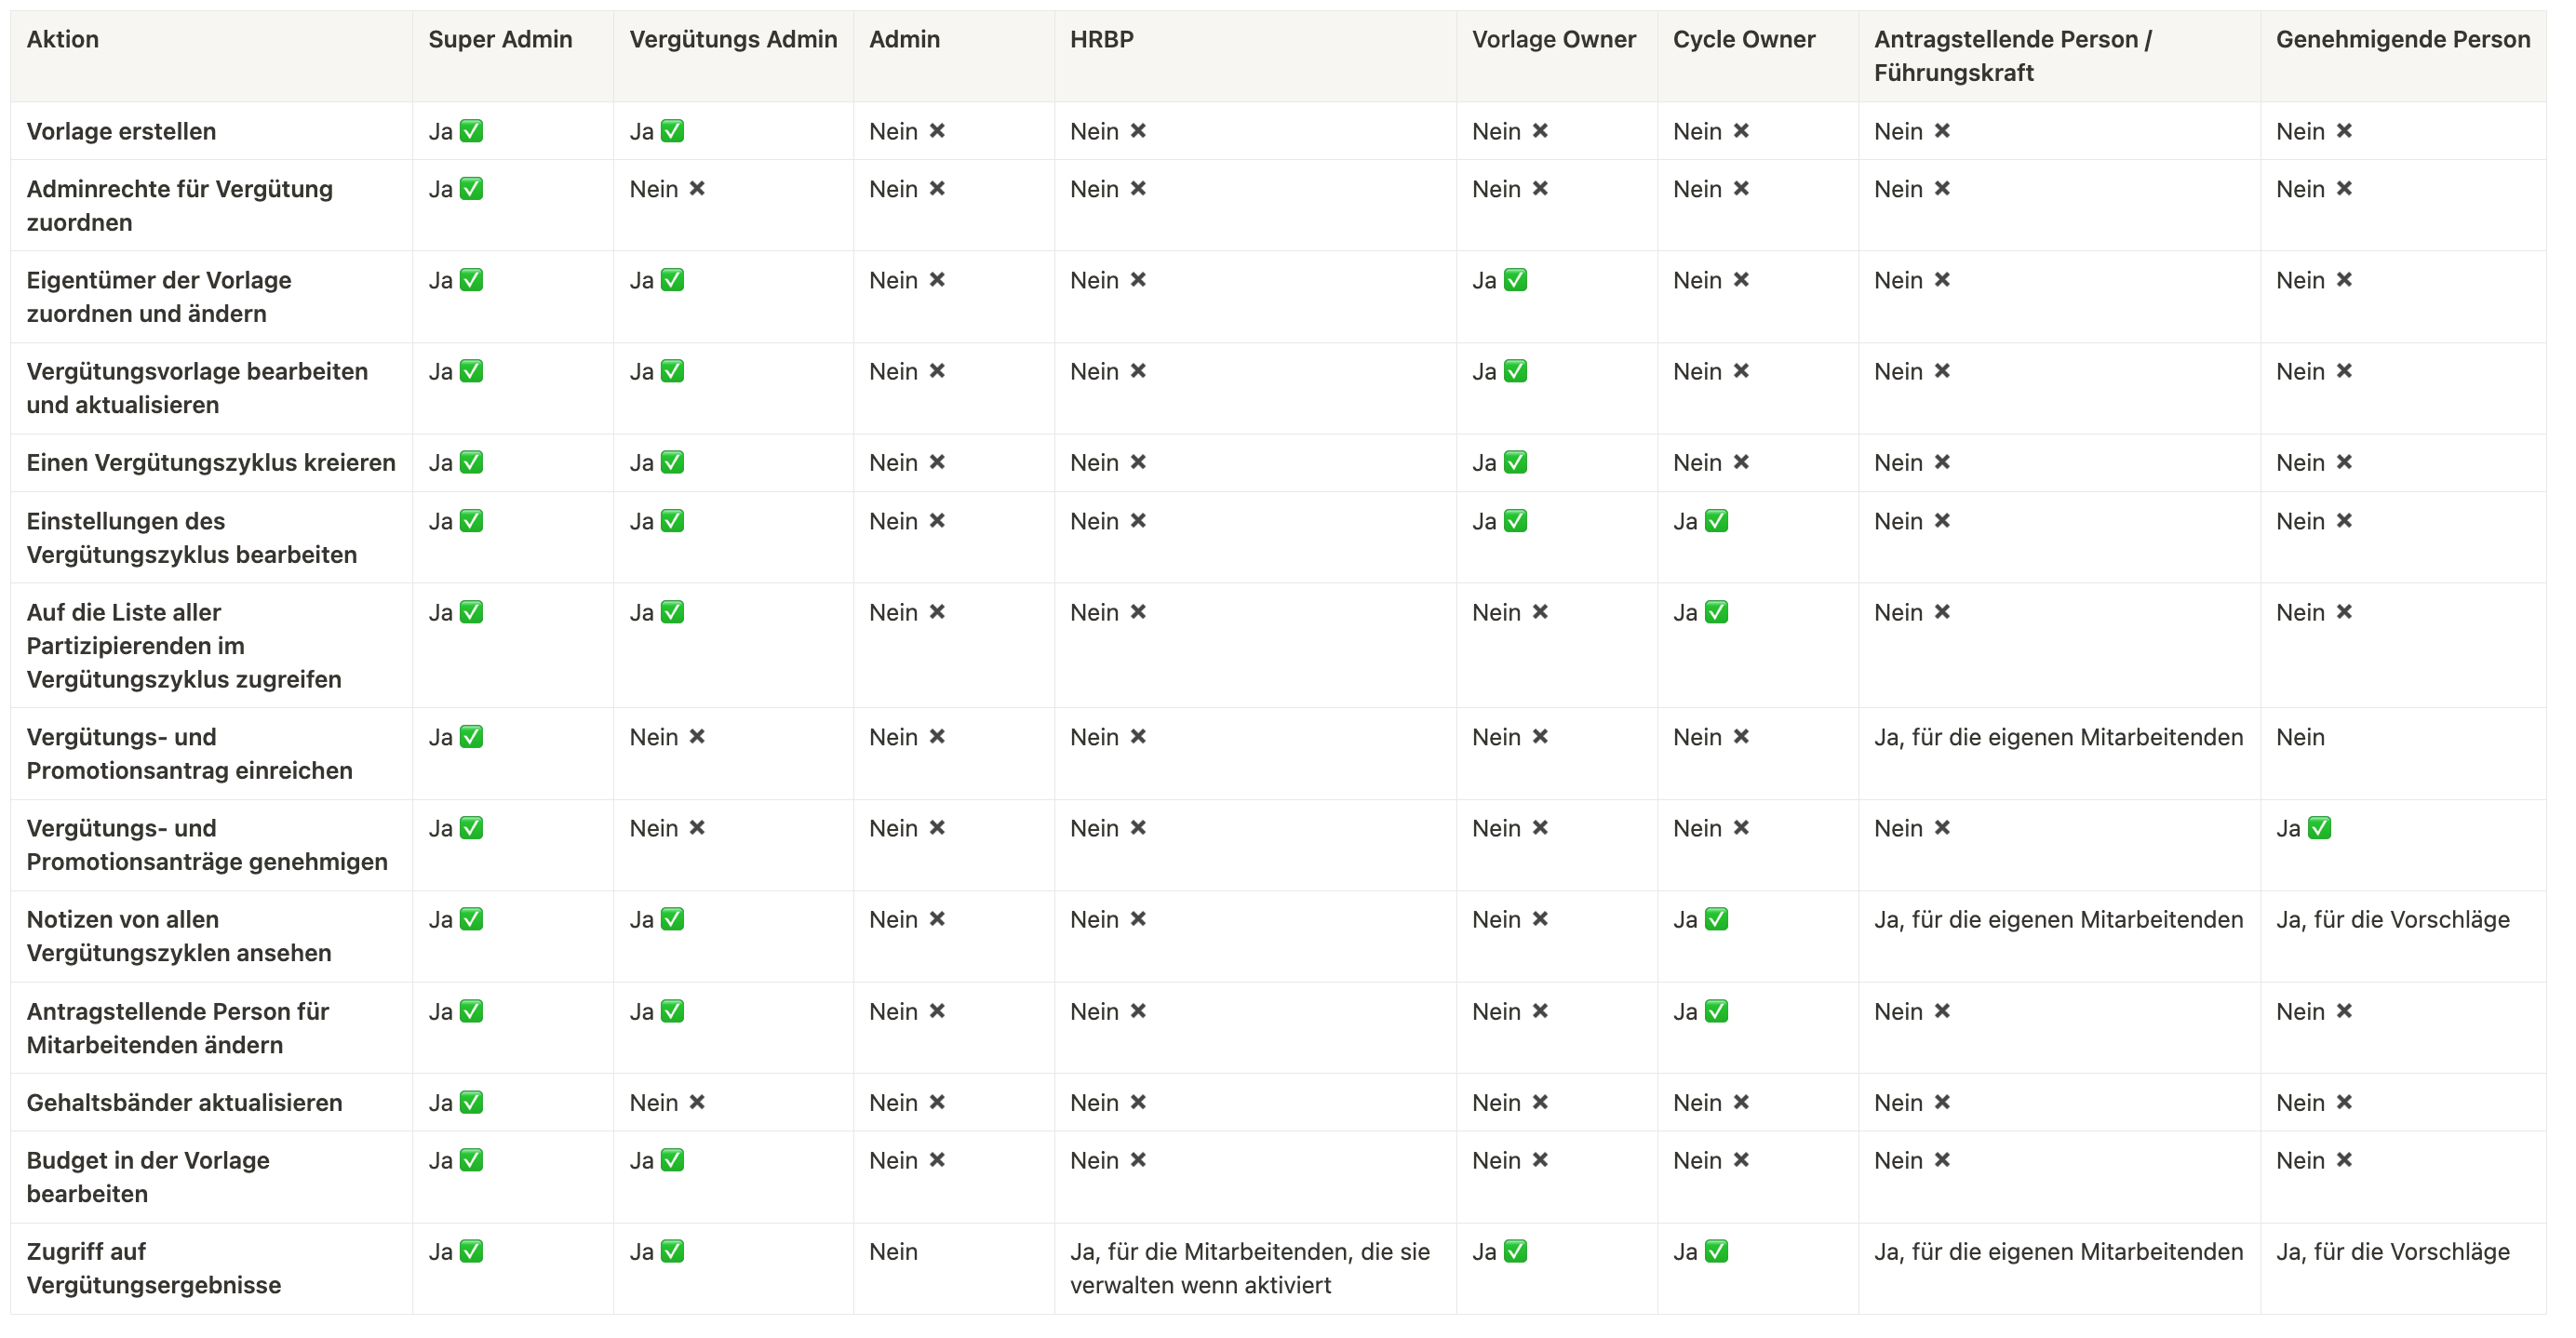This screenshot has width=2576, height=1338.
Task: Click the 'Super Admin' column header
Action: point(500,40)
